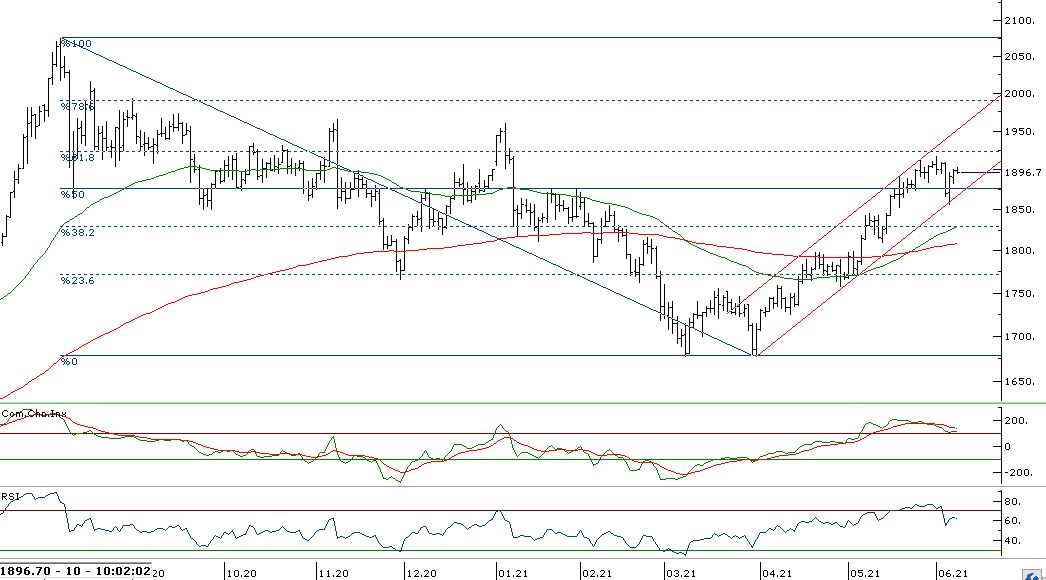Screen dimensions: 1046x580
Task: Select the %100 Fibonacci level label
Action: pos(75,44)
